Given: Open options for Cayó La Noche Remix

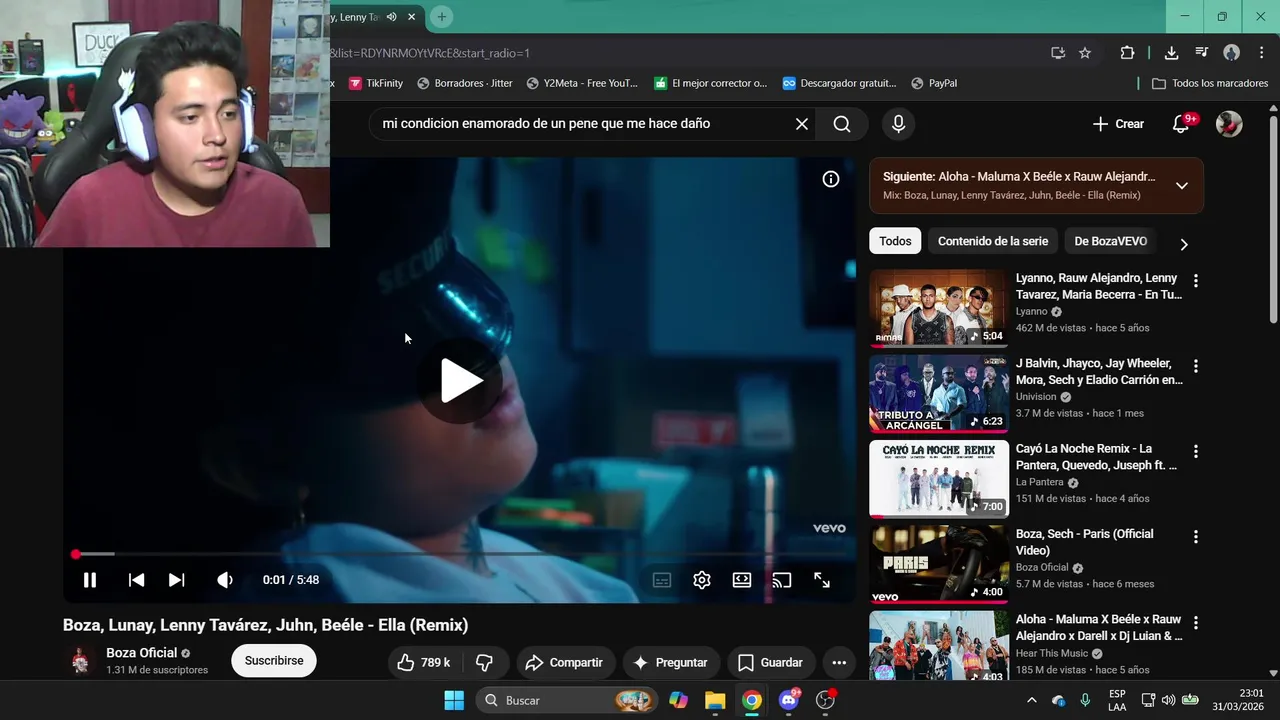Looking at the screenshot, I should pyautogui.click(x=1195, y=451).
